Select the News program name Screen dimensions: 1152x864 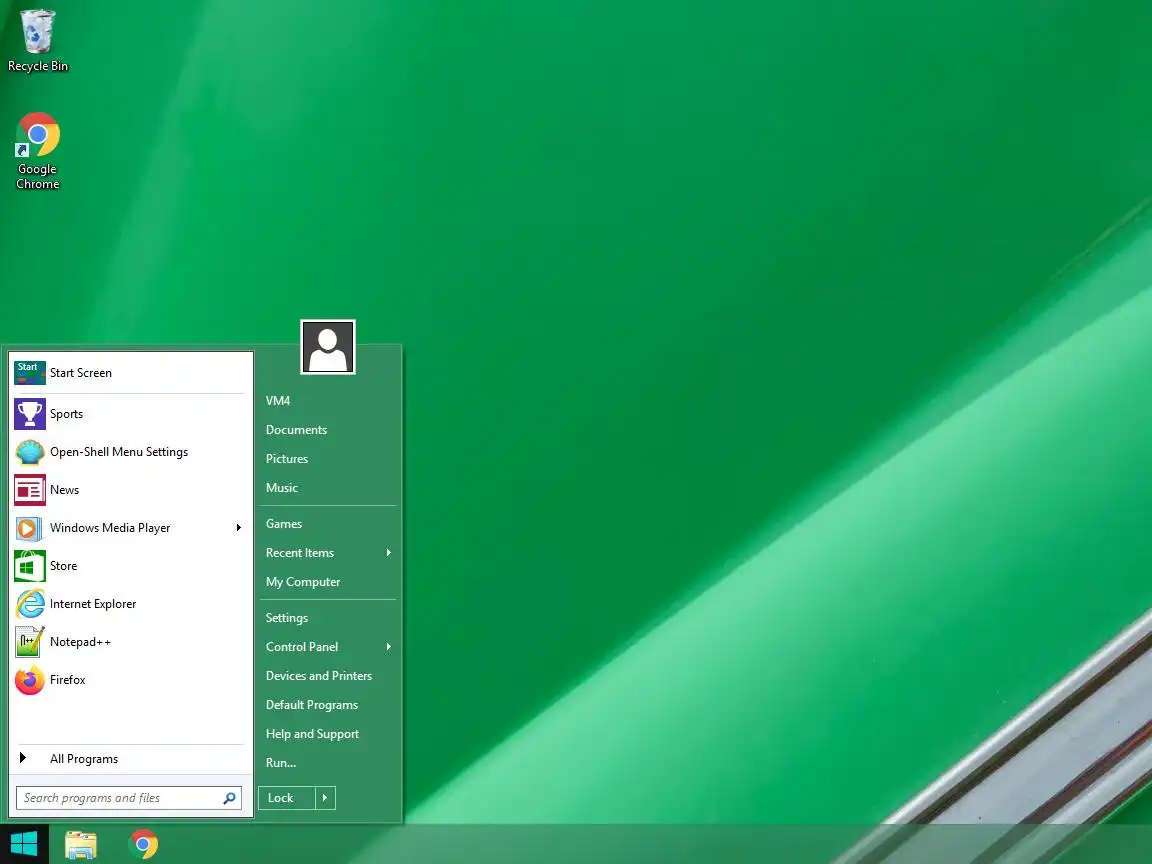click(64, 490)
